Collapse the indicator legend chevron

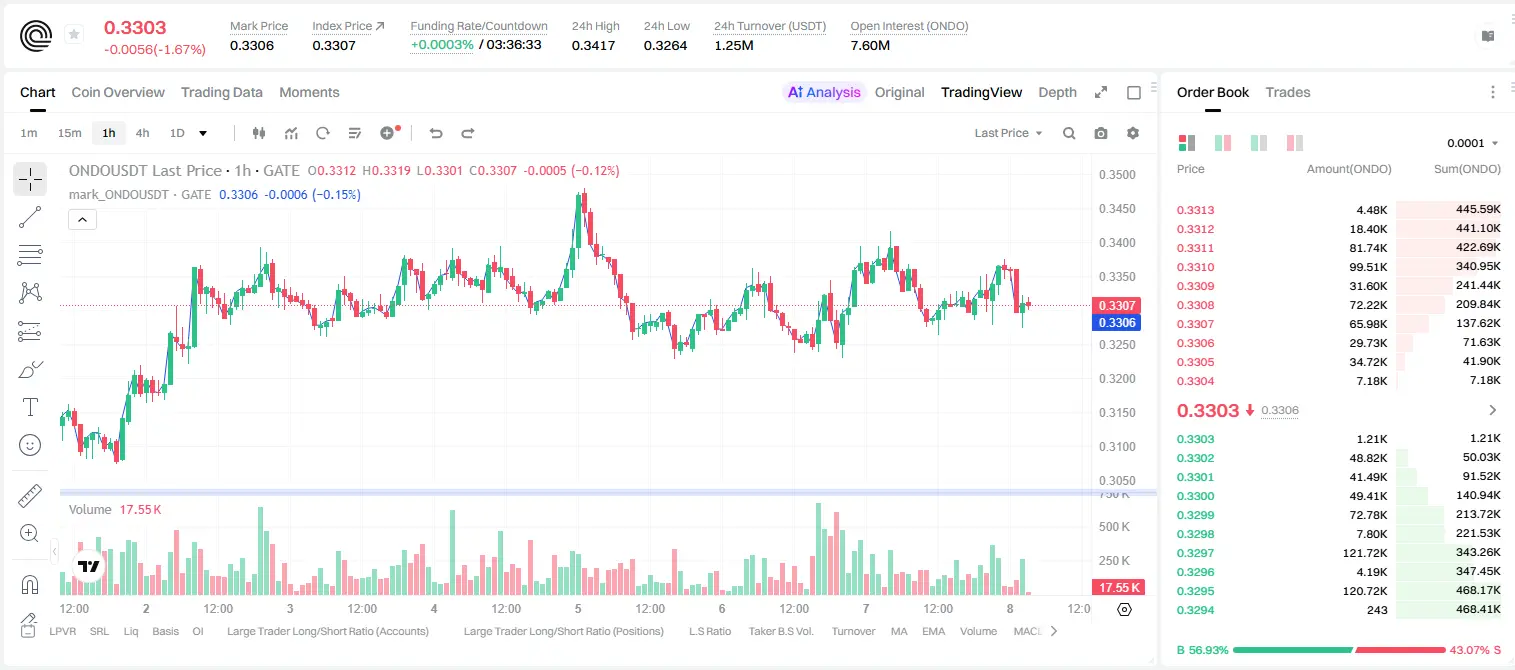[x=82, y=220]
